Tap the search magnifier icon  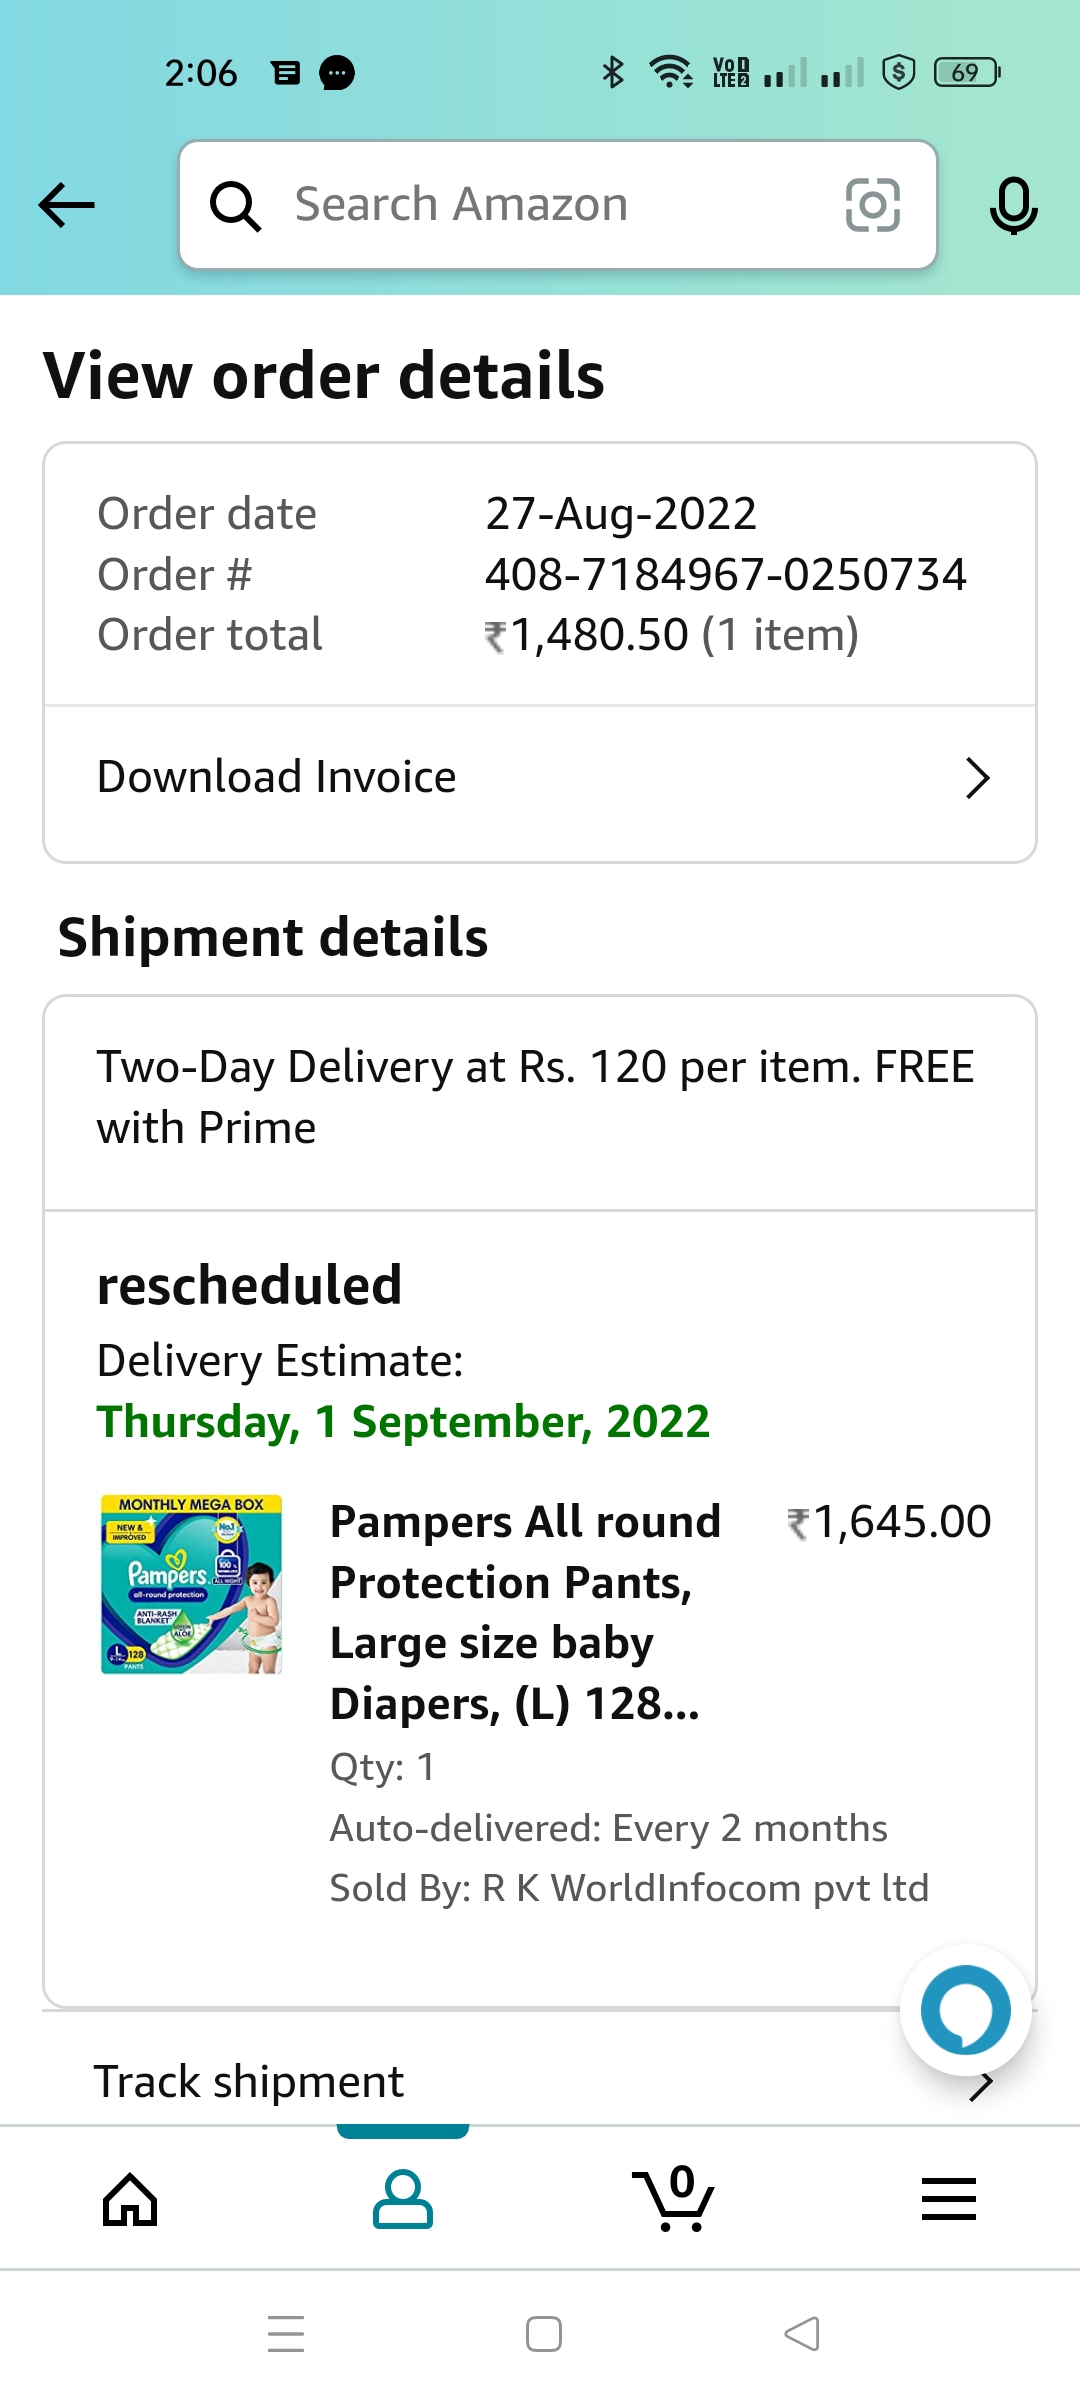coord(235,206)
